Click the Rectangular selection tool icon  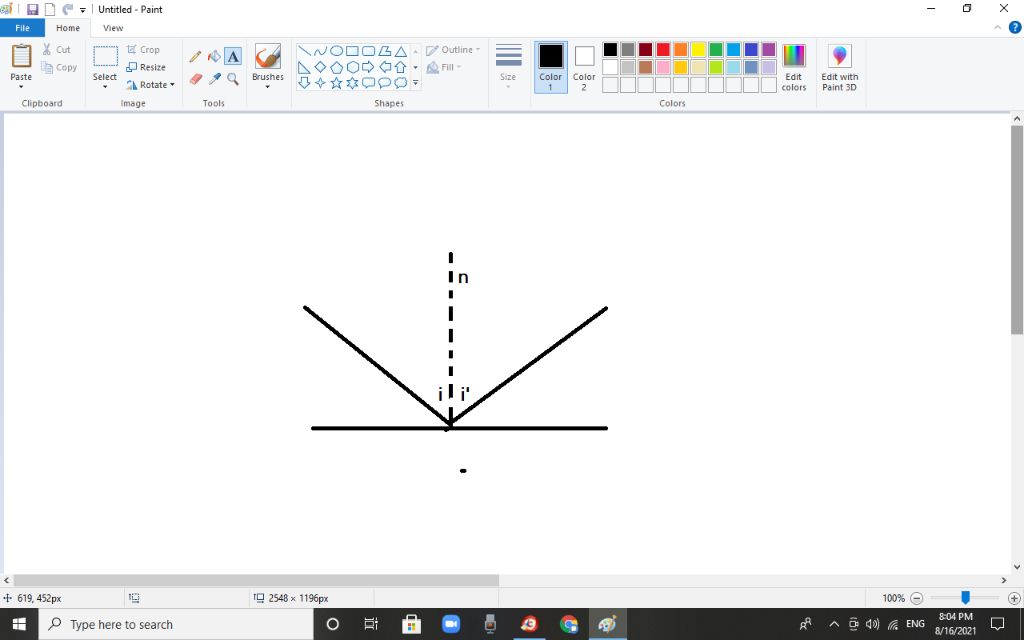(104, 57)
